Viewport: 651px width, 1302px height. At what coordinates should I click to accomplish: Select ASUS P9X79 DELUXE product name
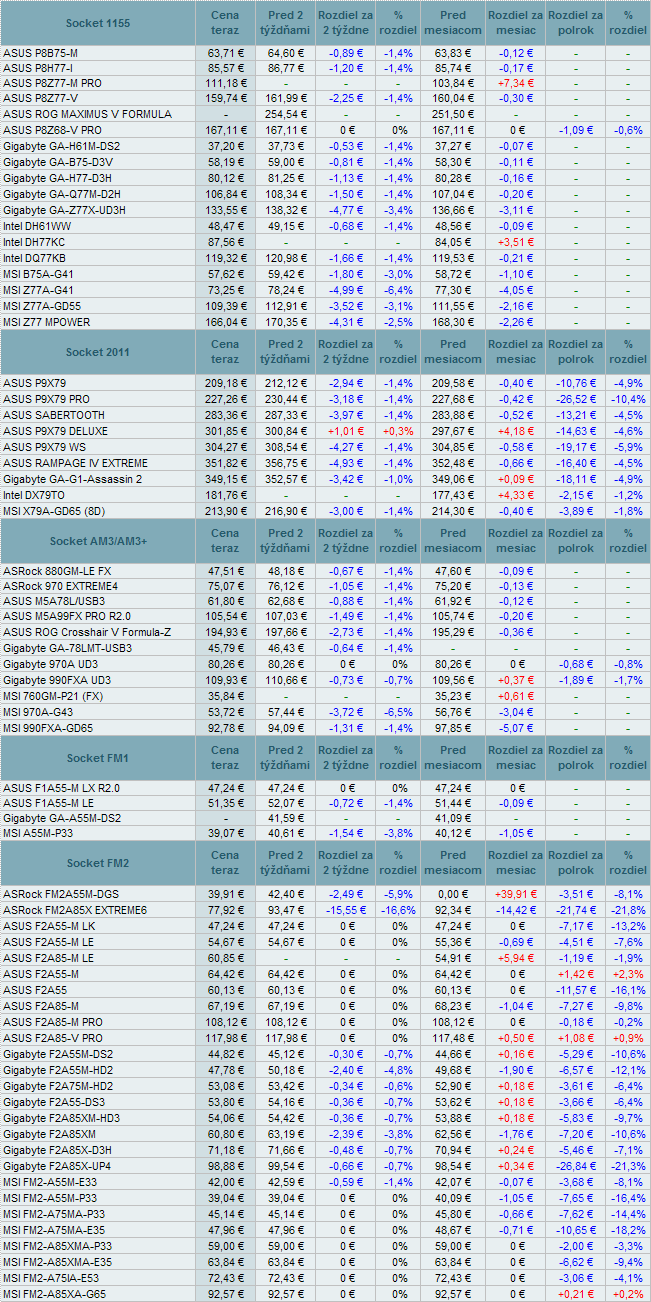[x=55, y=431]
